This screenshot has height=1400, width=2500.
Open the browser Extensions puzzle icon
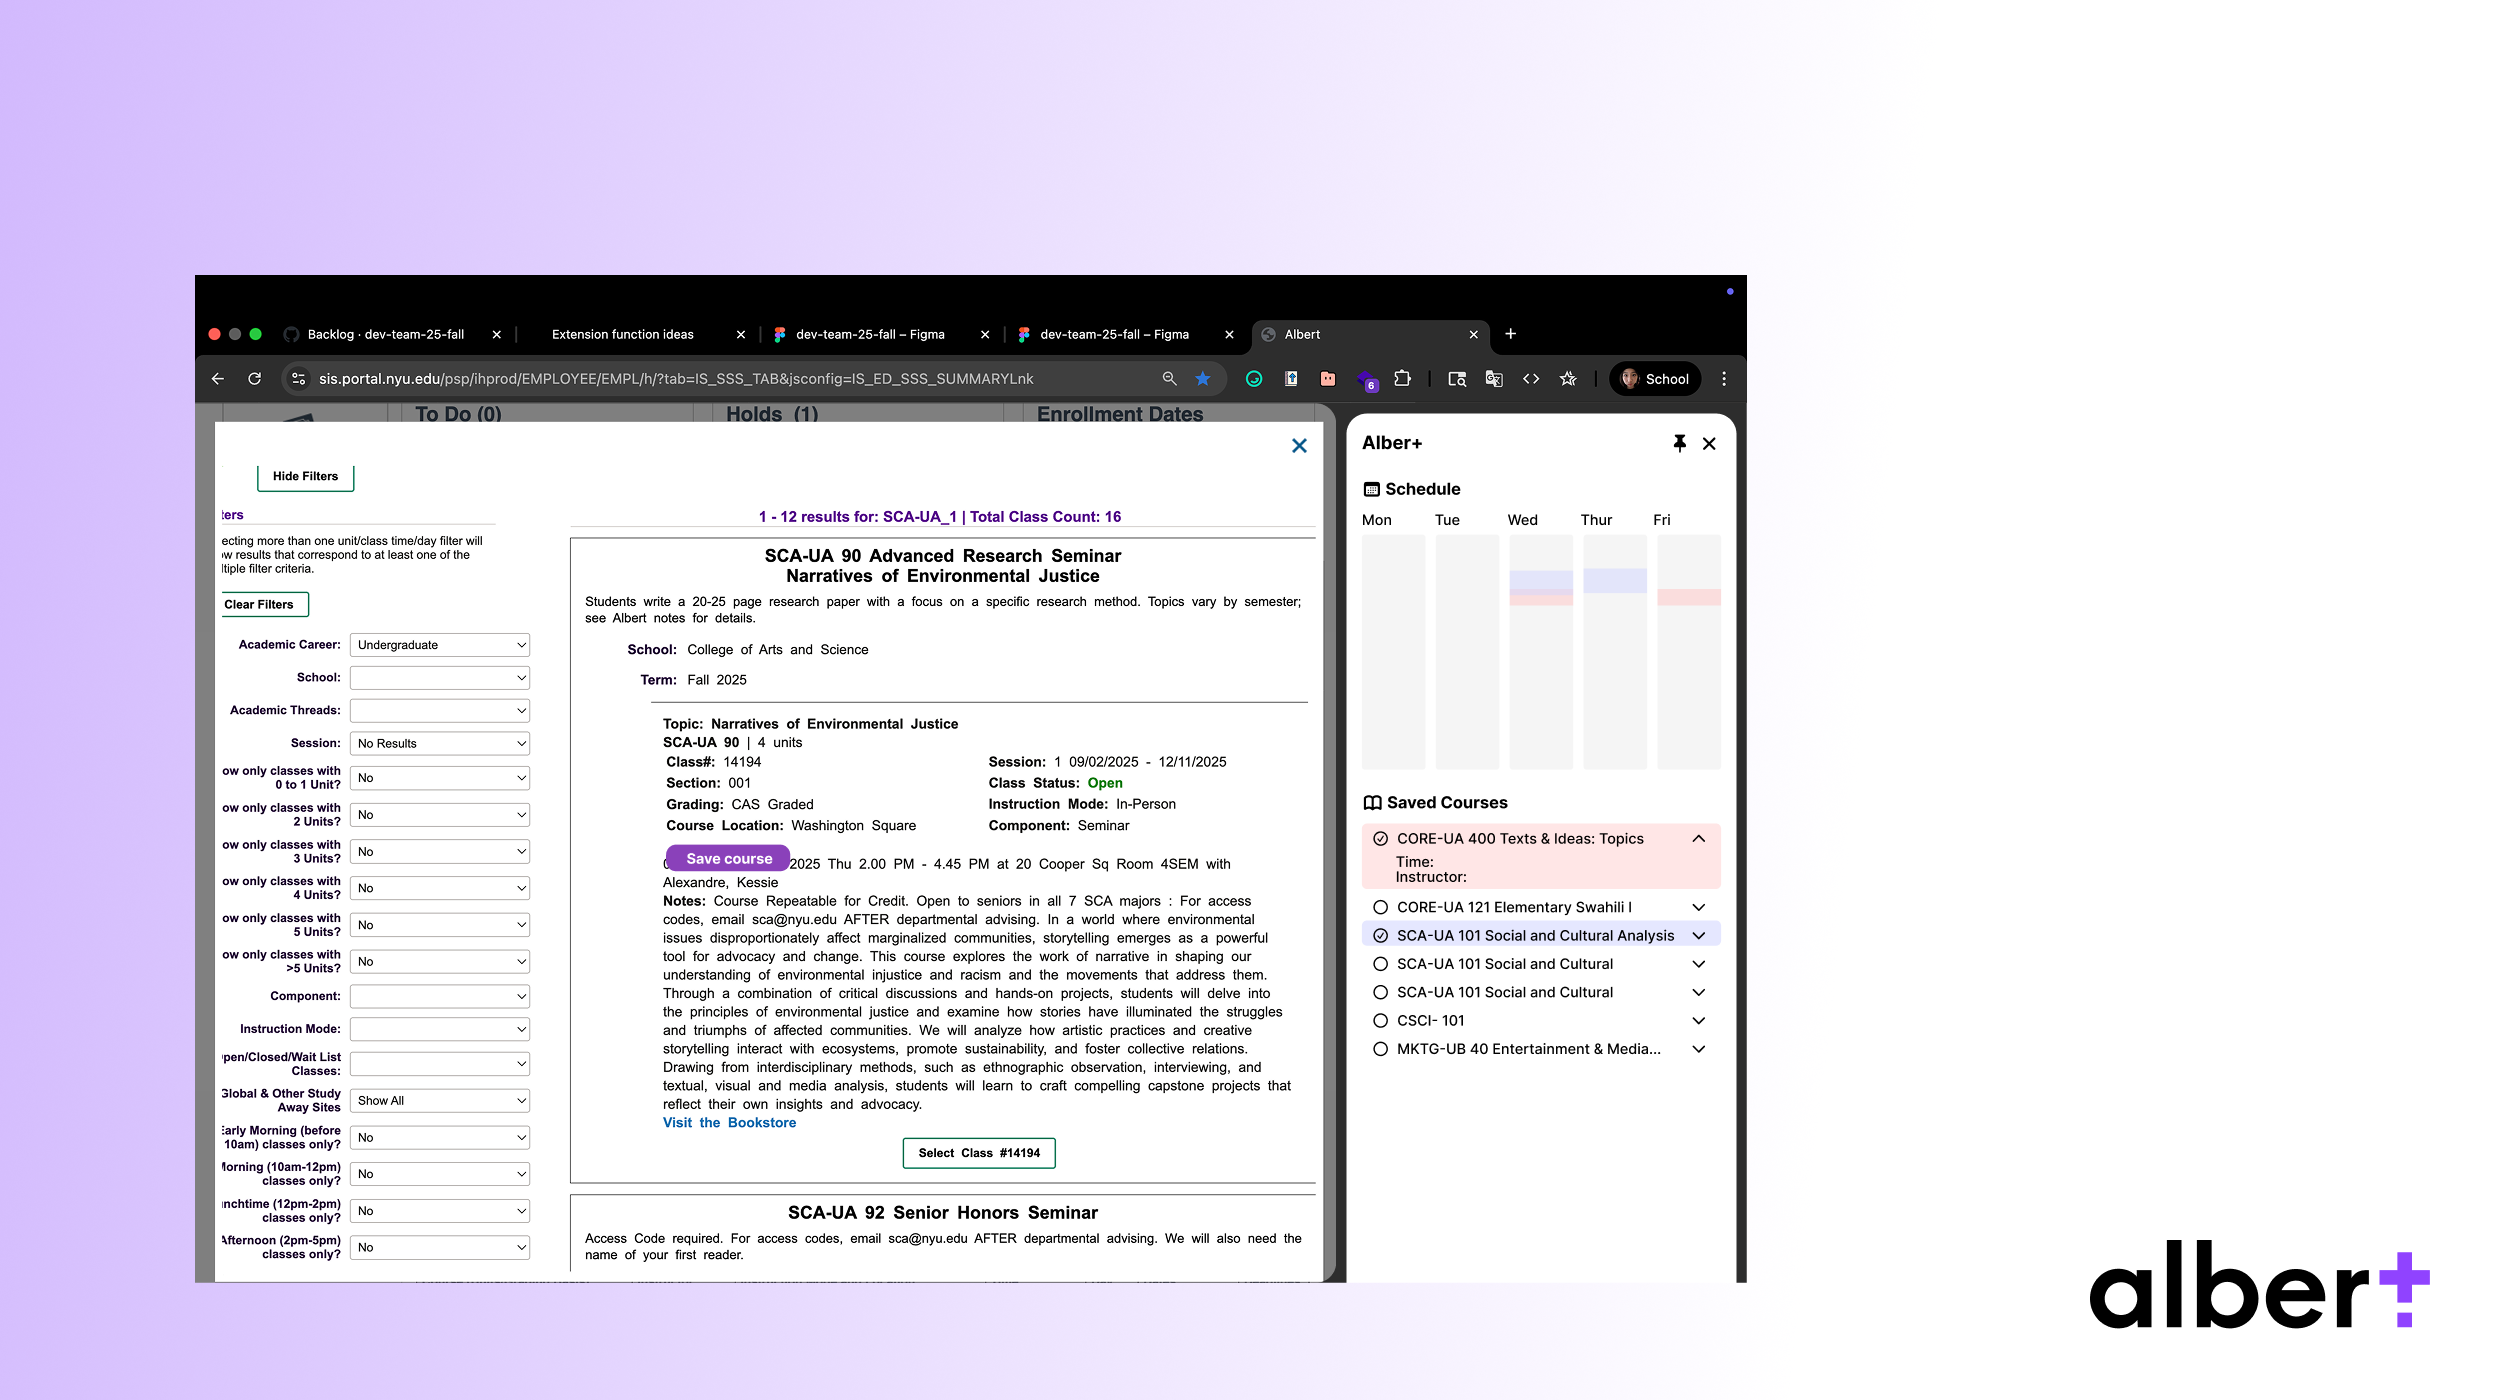tap(1402, 379)
